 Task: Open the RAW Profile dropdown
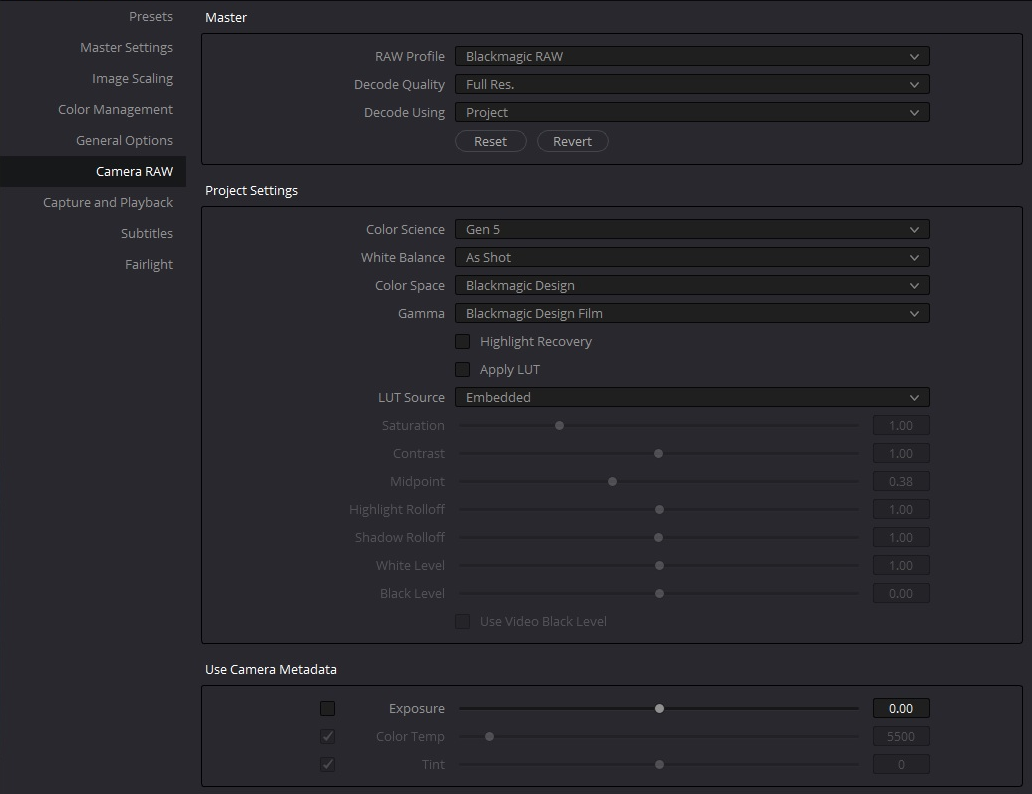click(x=692, y=57)
